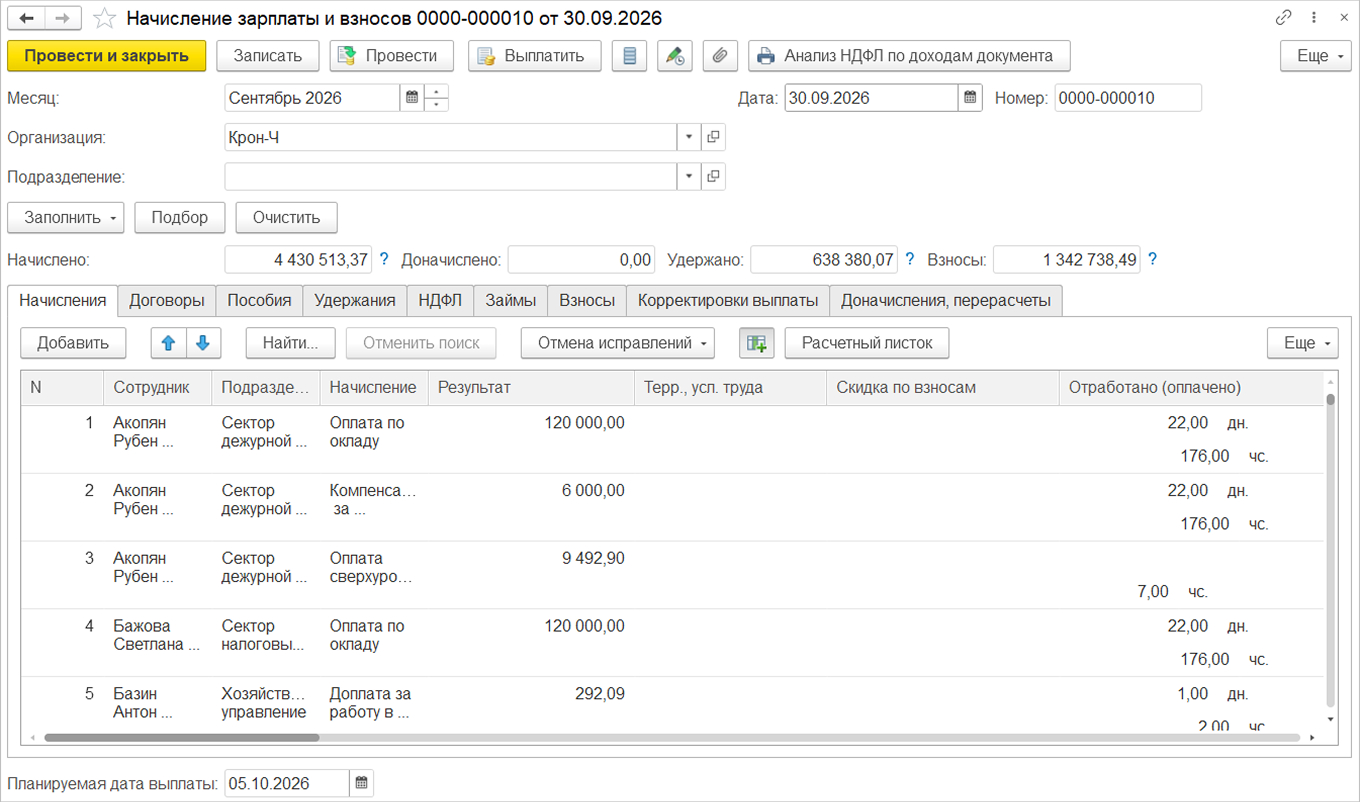Image resolution: width=1360 pixels, height=802 pixels.
Task: Click the horizontal scrollbar under the table
Action: tap(182, 737)
